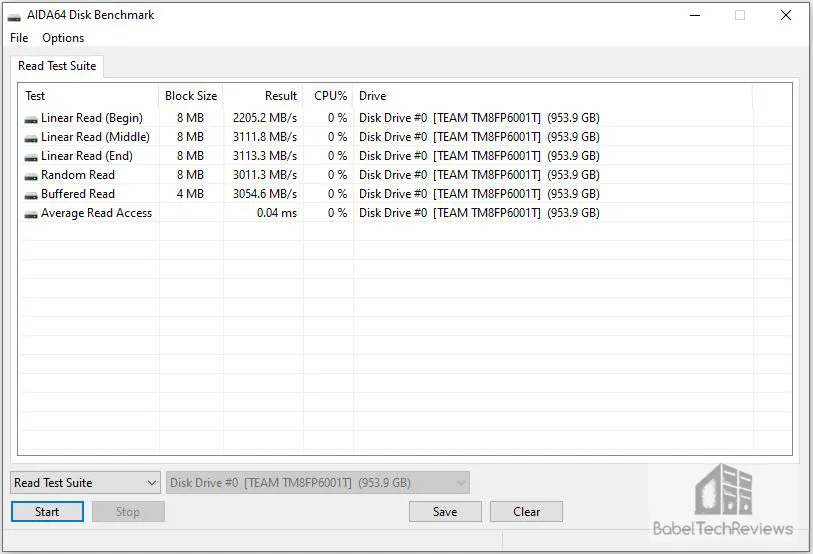Click the drive icon beside Linear Read (End)
The height and width of the screenshot is (554, 813).
31,157
